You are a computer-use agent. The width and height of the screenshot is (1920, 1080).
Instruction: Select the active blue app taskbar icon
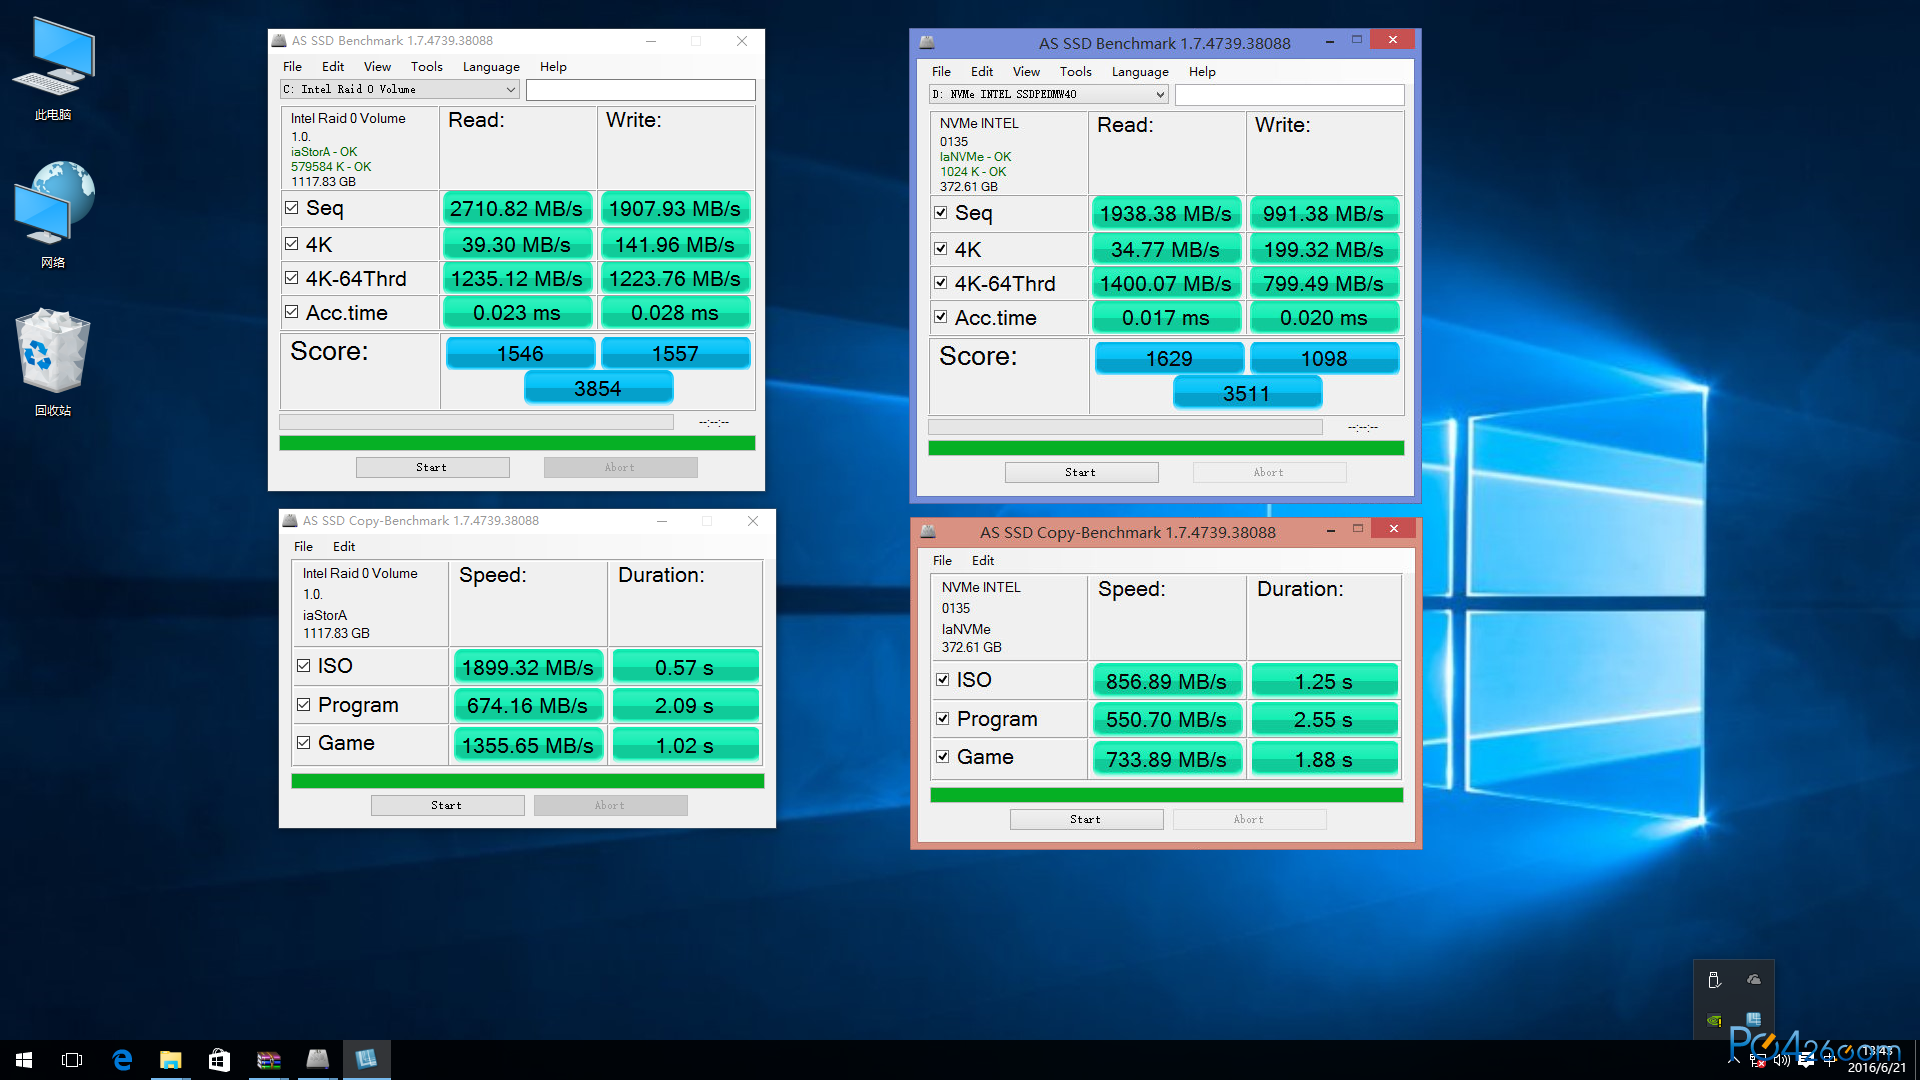click(366, 1059)
